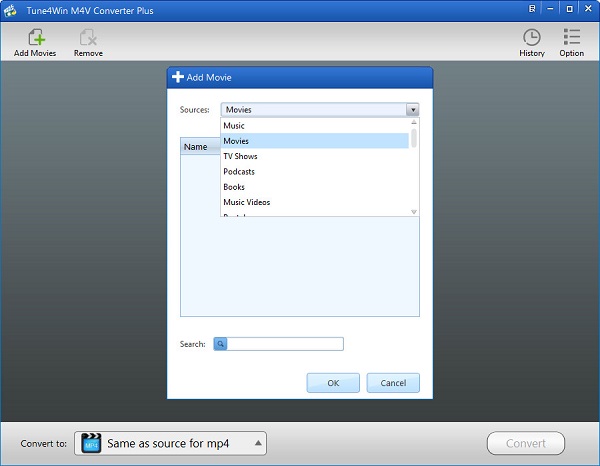Select Music from the Sources list
The height and width of the screenshot is (466, 600).
234,126
